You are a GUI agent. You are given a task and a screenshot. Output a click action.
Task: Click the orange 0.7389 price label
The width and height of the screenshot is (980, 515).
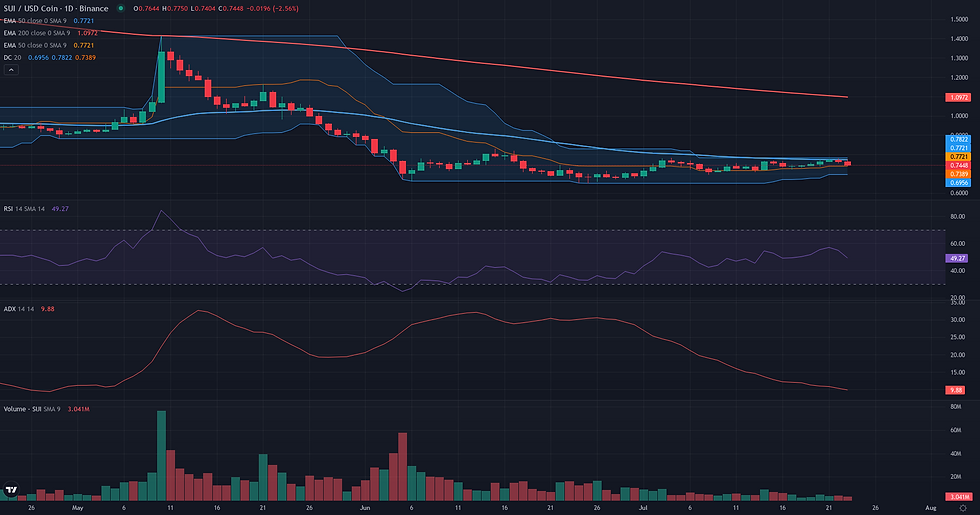959,174
